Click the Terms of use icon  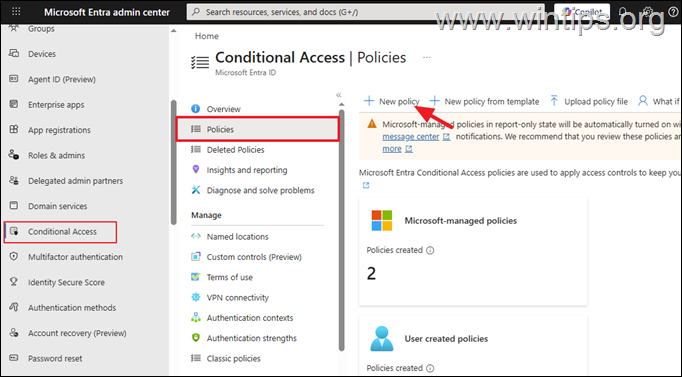(x=196, y=277)
